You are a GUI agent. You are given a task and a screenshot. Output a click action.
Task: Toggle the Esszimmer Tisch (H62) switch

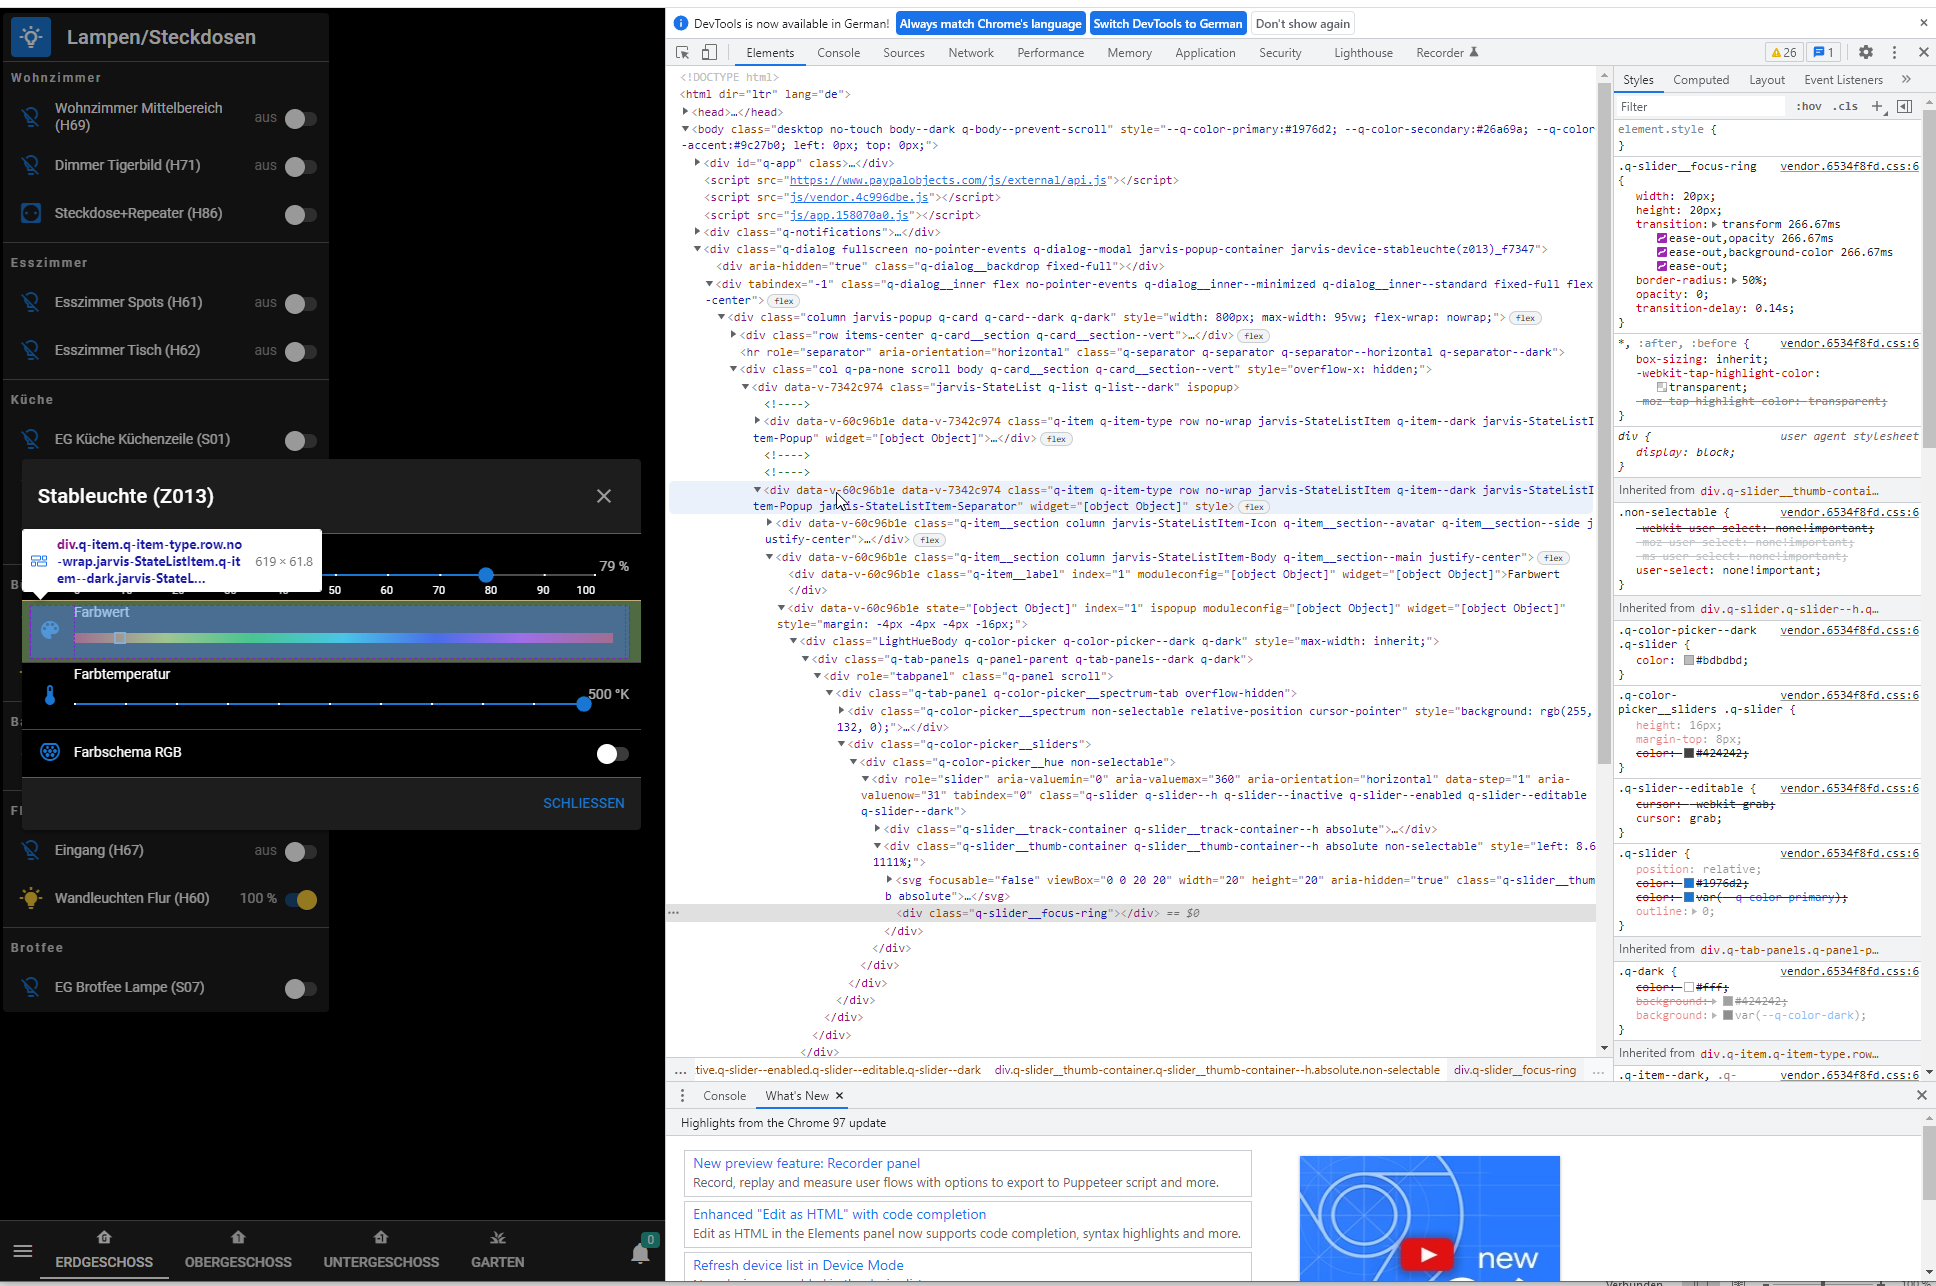(300, 351)
